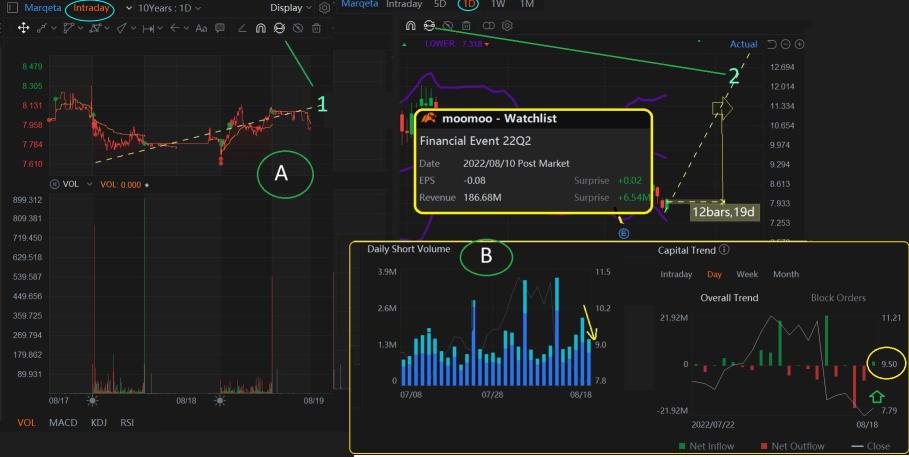Image resolution: width=909 pixels, height=457 pixels.
Task: Select the 1D period on right chart
Action: point(468,4)
